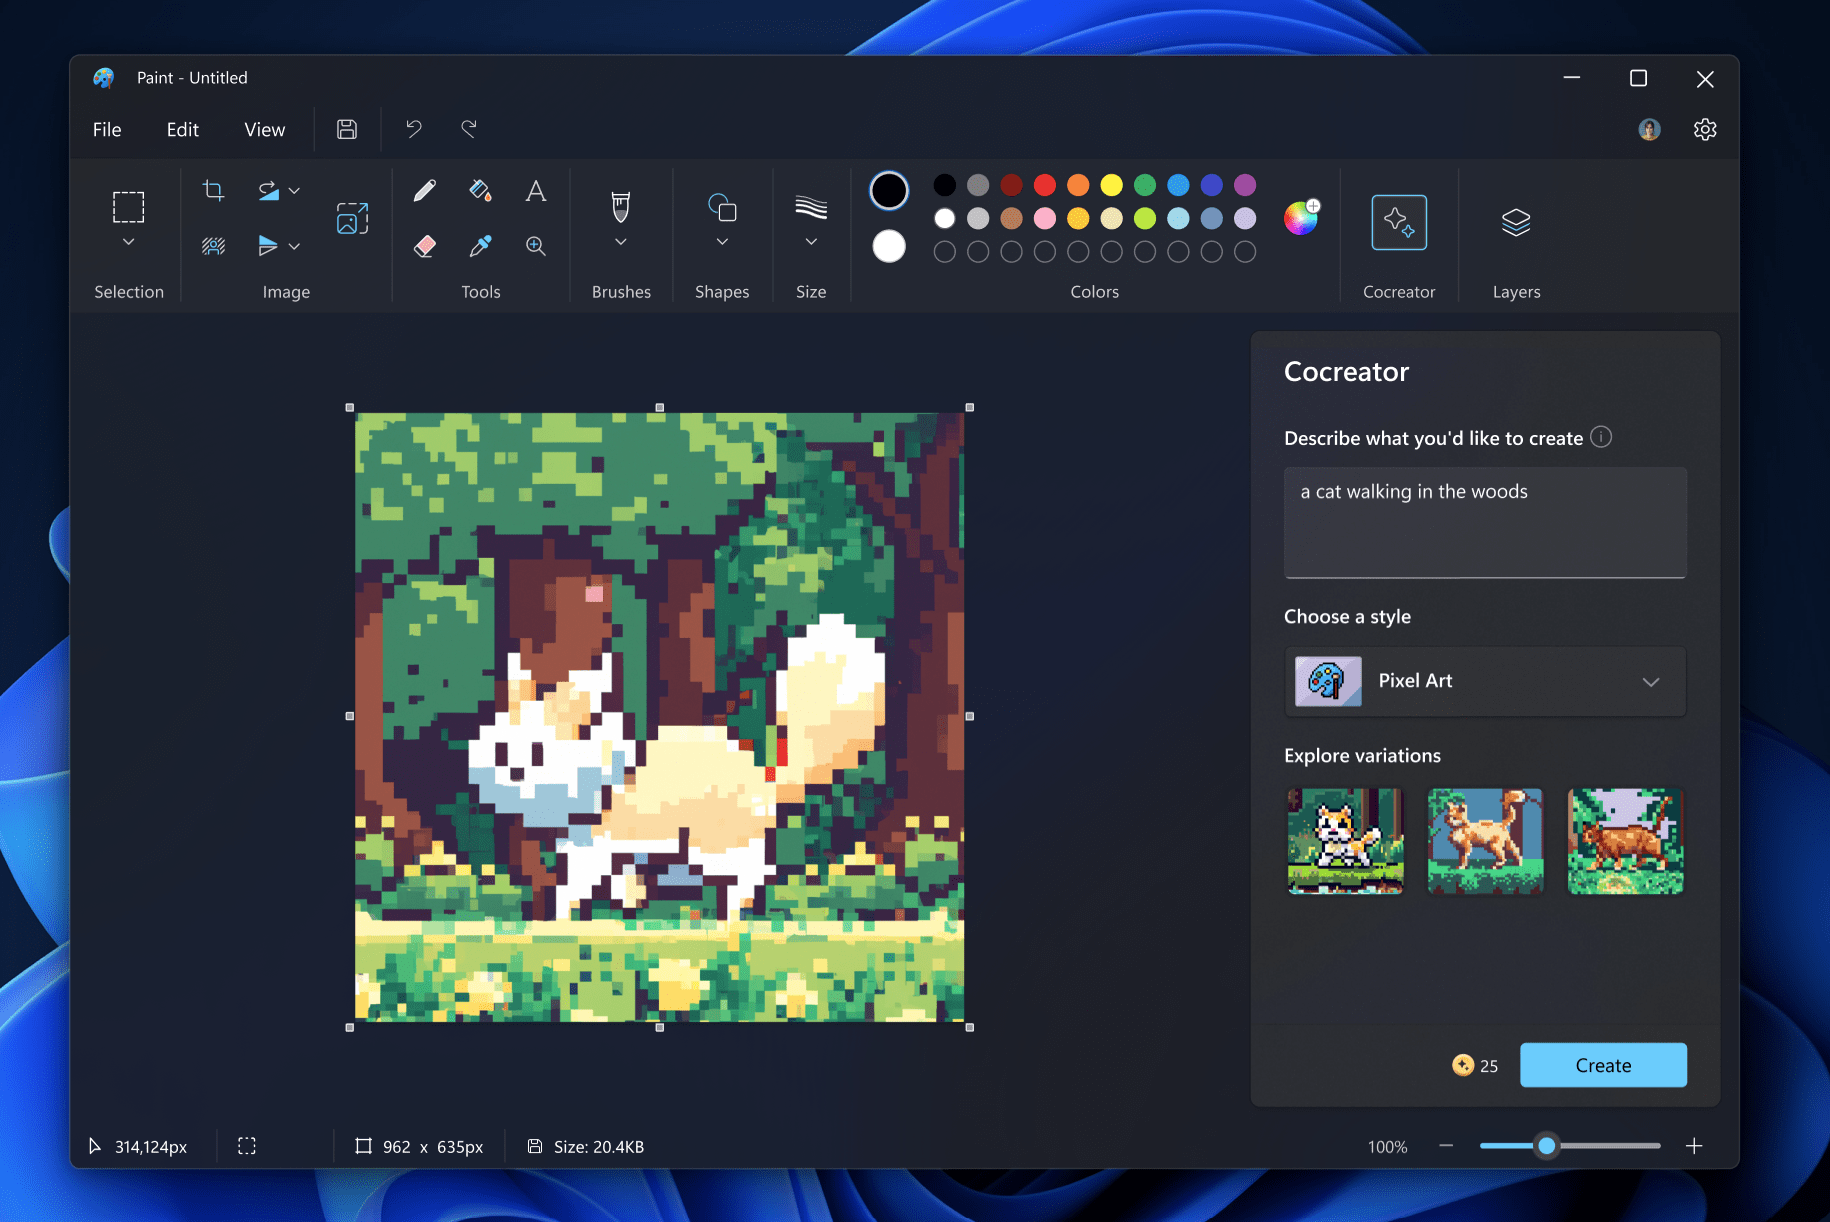Choose the Text tool
1830x1222 pixels.
tap(536, 190)
